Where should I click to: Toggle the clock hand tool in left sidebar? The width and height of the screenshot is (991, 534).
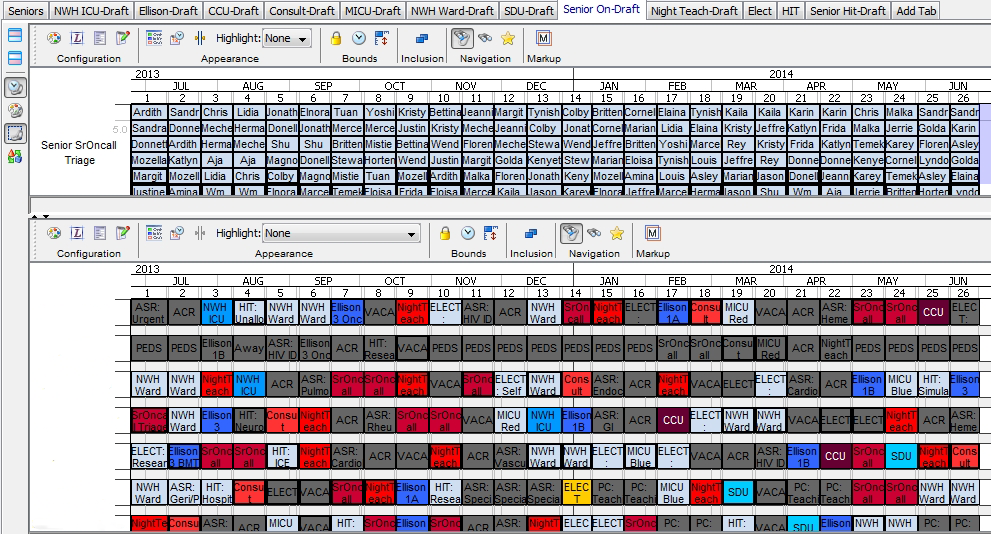(15, 87)
